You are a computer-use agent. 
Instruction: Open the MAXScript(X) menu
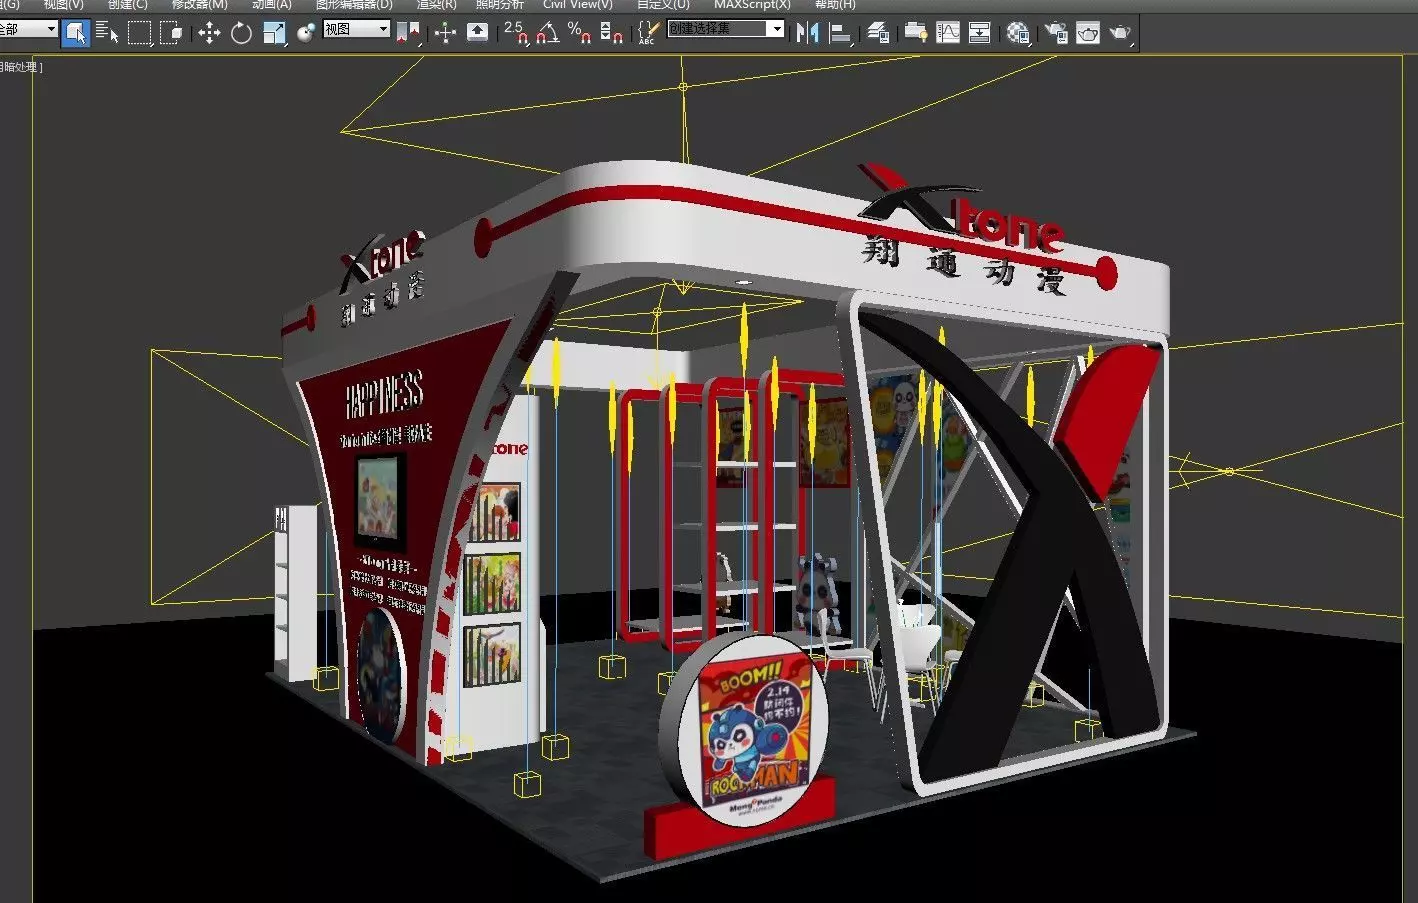(x=752, y=5)
